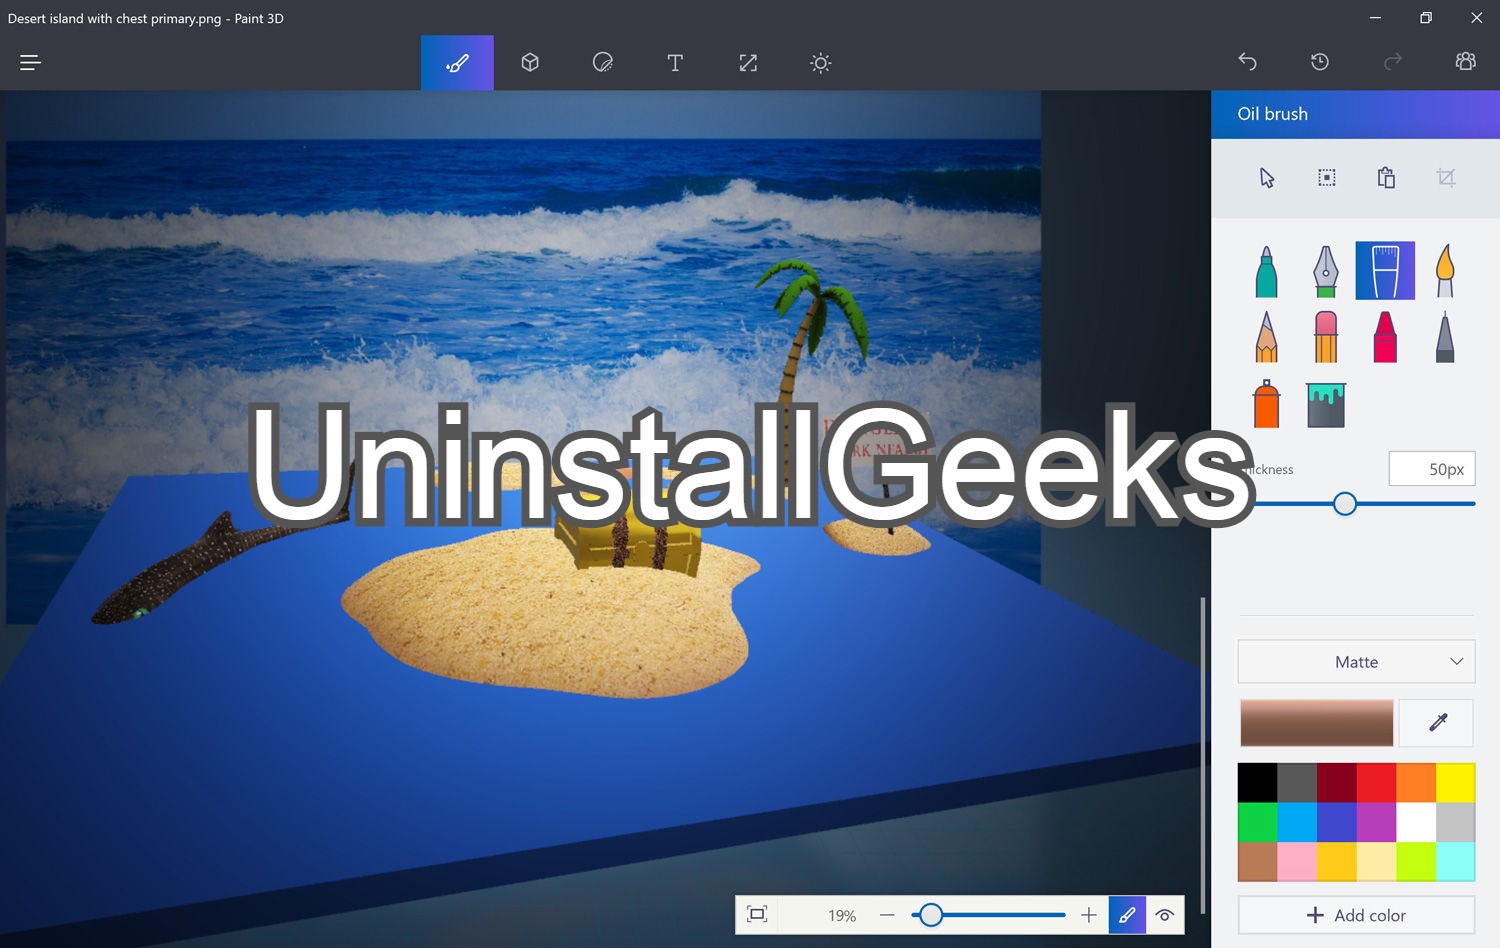
Task: Pick the yellow color swatch
Action: pos(1456,783)
